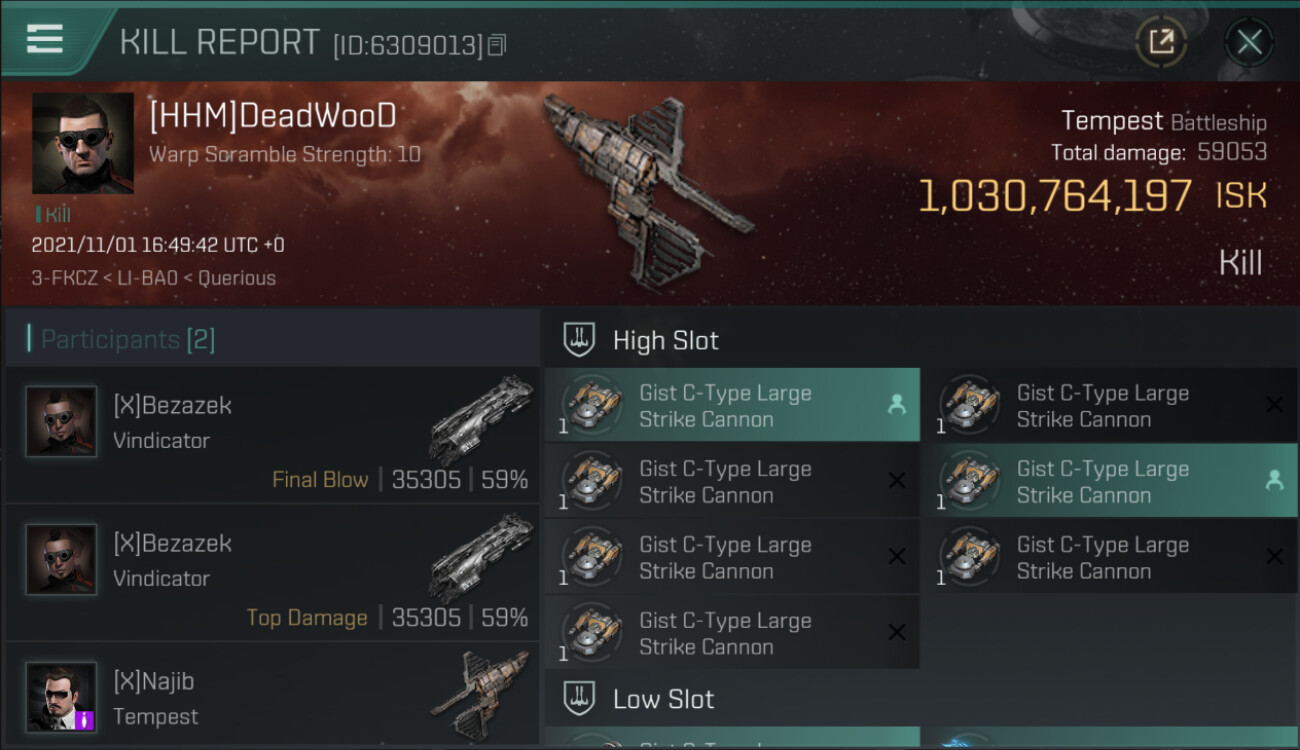Click the High Slot section icon
Viewport: 1300px width, 750px height.
point(579,340)
